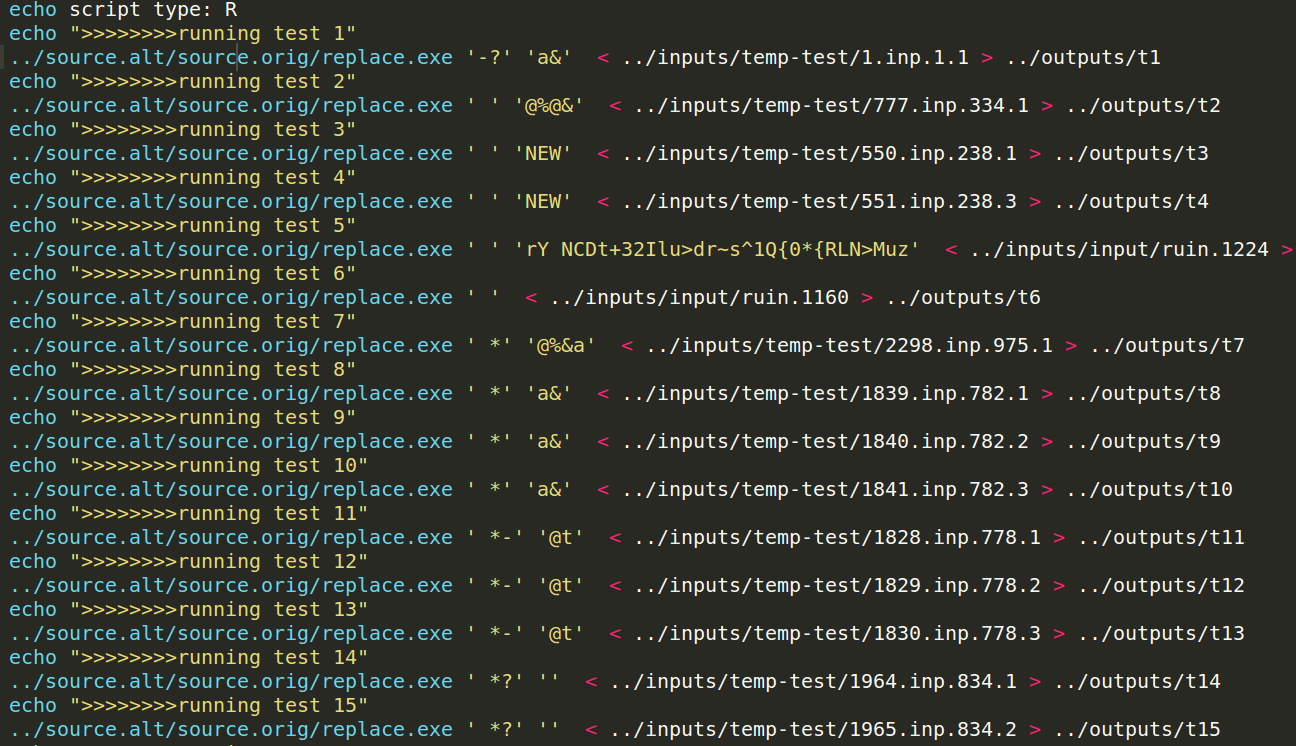Click input path ../inputs/input/ruin.1160

699,297
